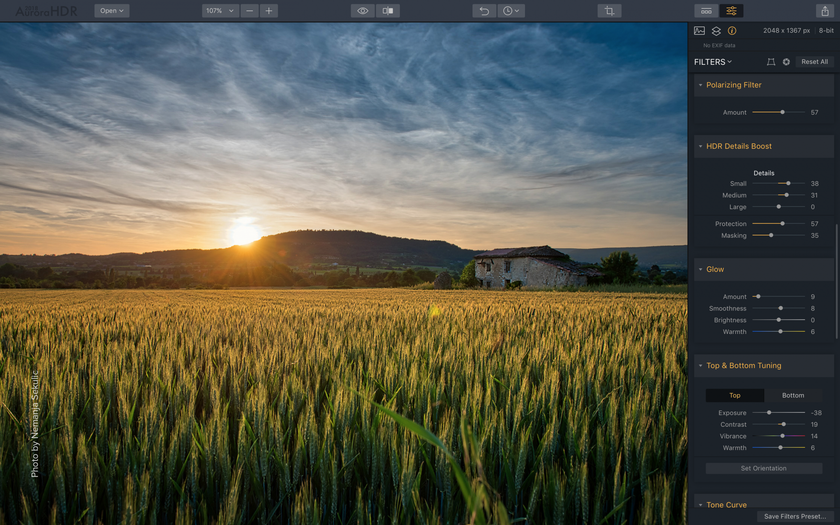This screenshot has width=840, height=525.
Task: Click the filters panel scrollbar
Action: pyautogui.click(x=836, y=281)
